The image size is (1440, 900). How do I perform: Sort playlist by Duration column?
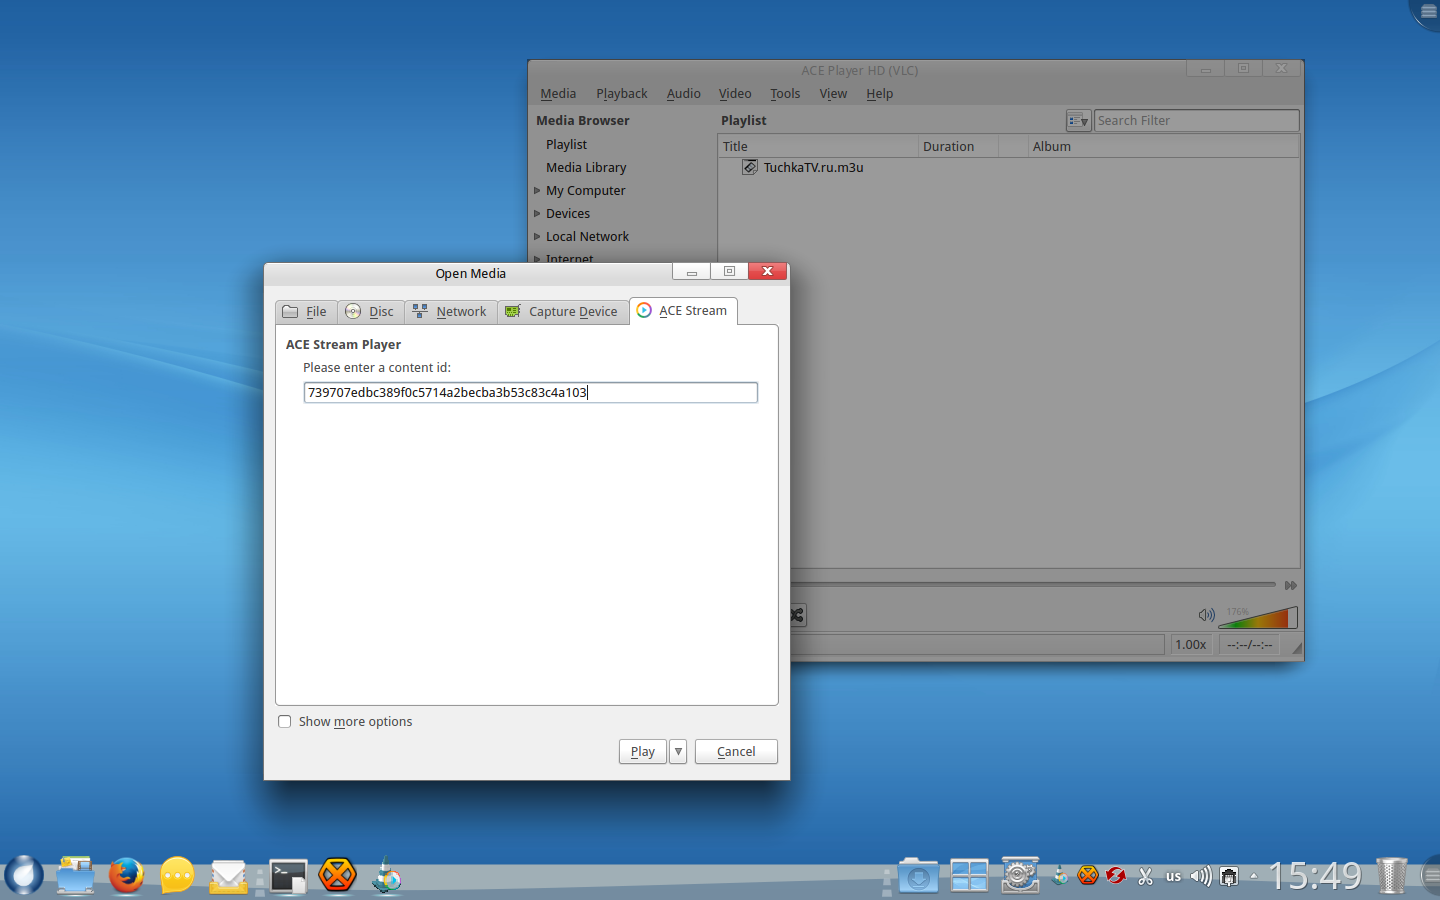click(x=958, y=147)
